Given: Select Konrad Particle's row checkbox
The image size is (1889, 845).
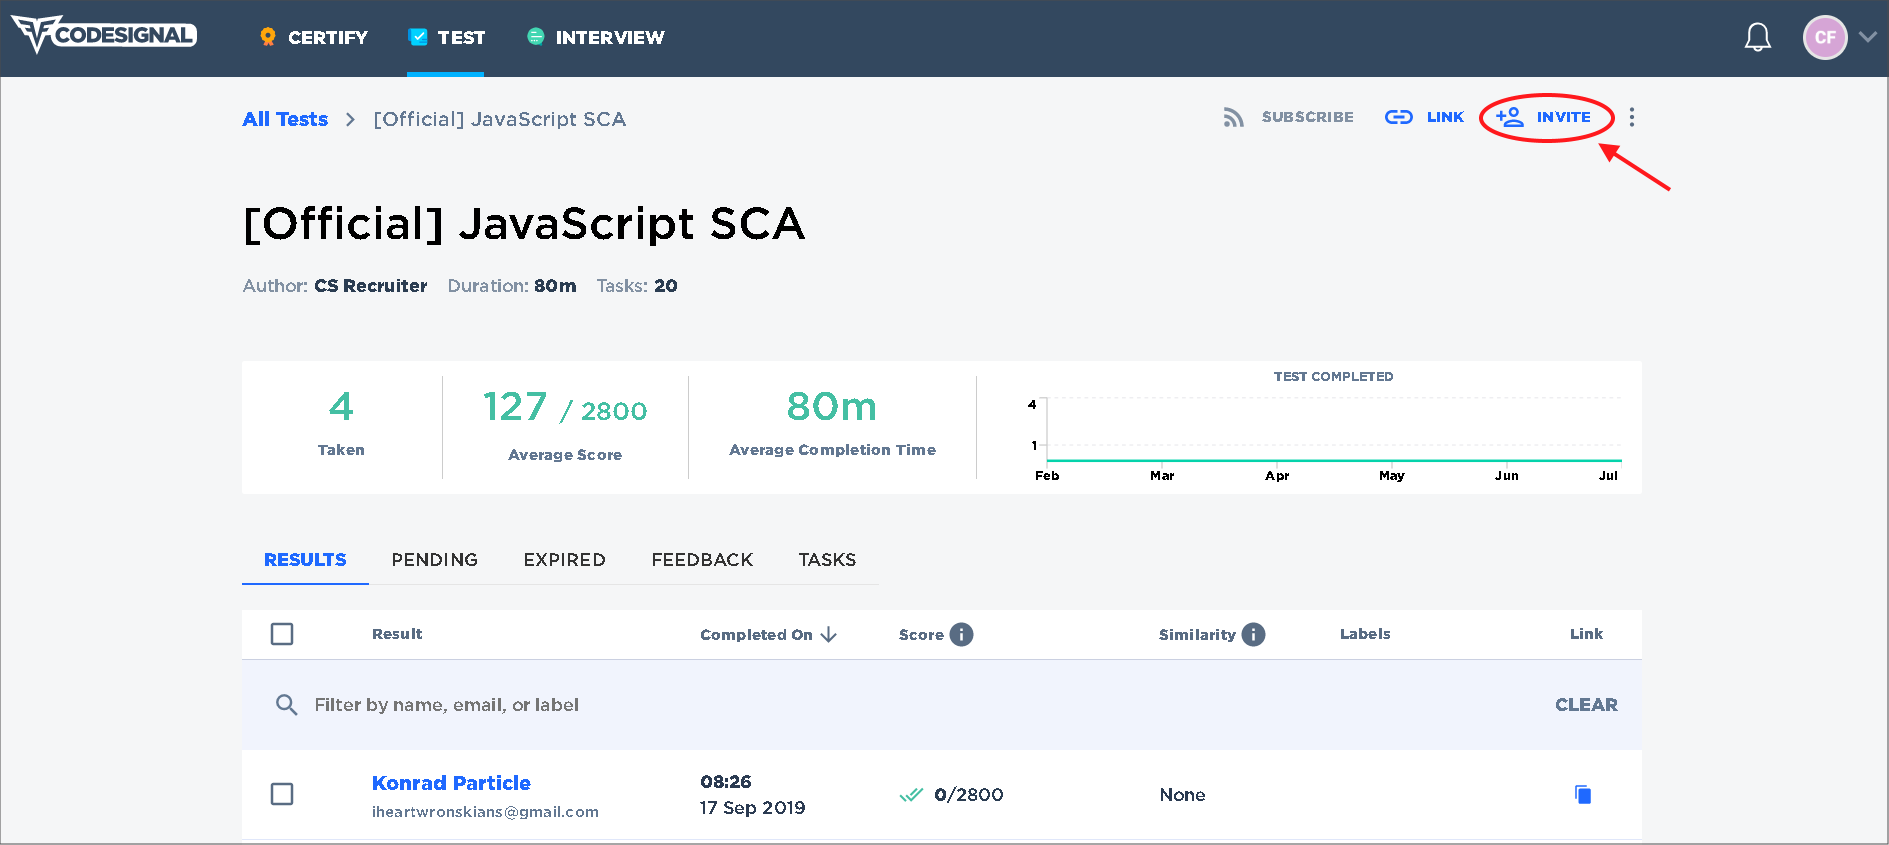Looking at the screenshot, I should (x=282, y=794).
